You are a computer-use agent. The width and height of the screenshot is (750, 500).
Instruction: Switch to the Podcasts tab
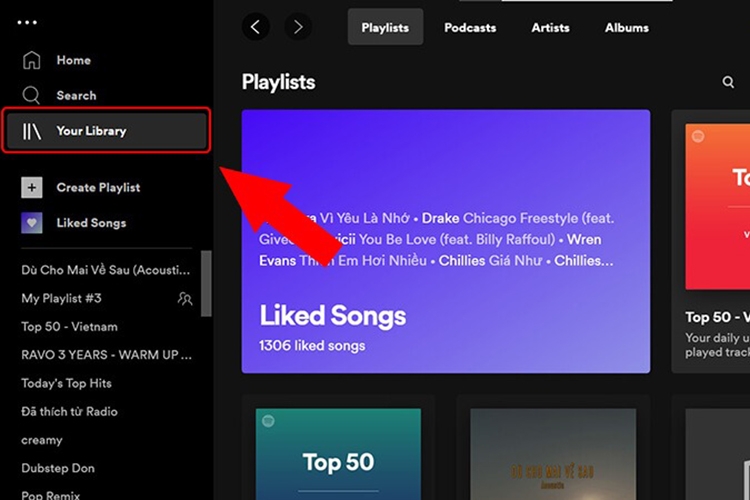[470, 27]
